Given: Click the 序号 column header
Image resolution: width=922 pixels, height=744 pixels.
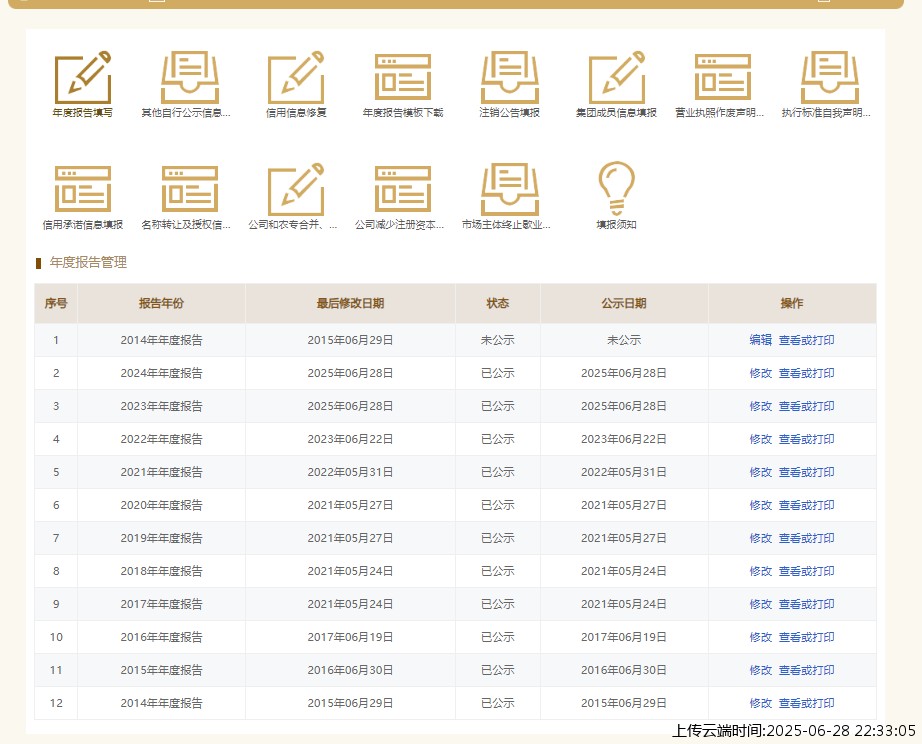Looking at the screenshot, I should tap(56, 303).
